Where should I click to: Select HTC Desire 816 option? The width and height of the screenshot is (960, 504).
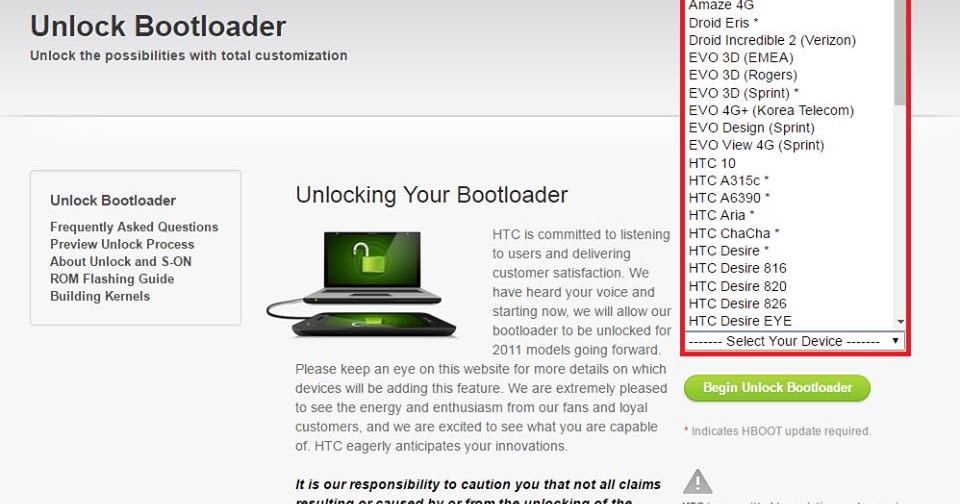click(x=737, y=268)
